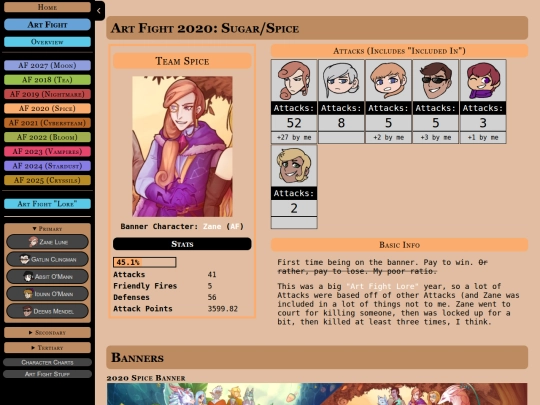Click the Friendly Fires value 5

click(210, 286)
